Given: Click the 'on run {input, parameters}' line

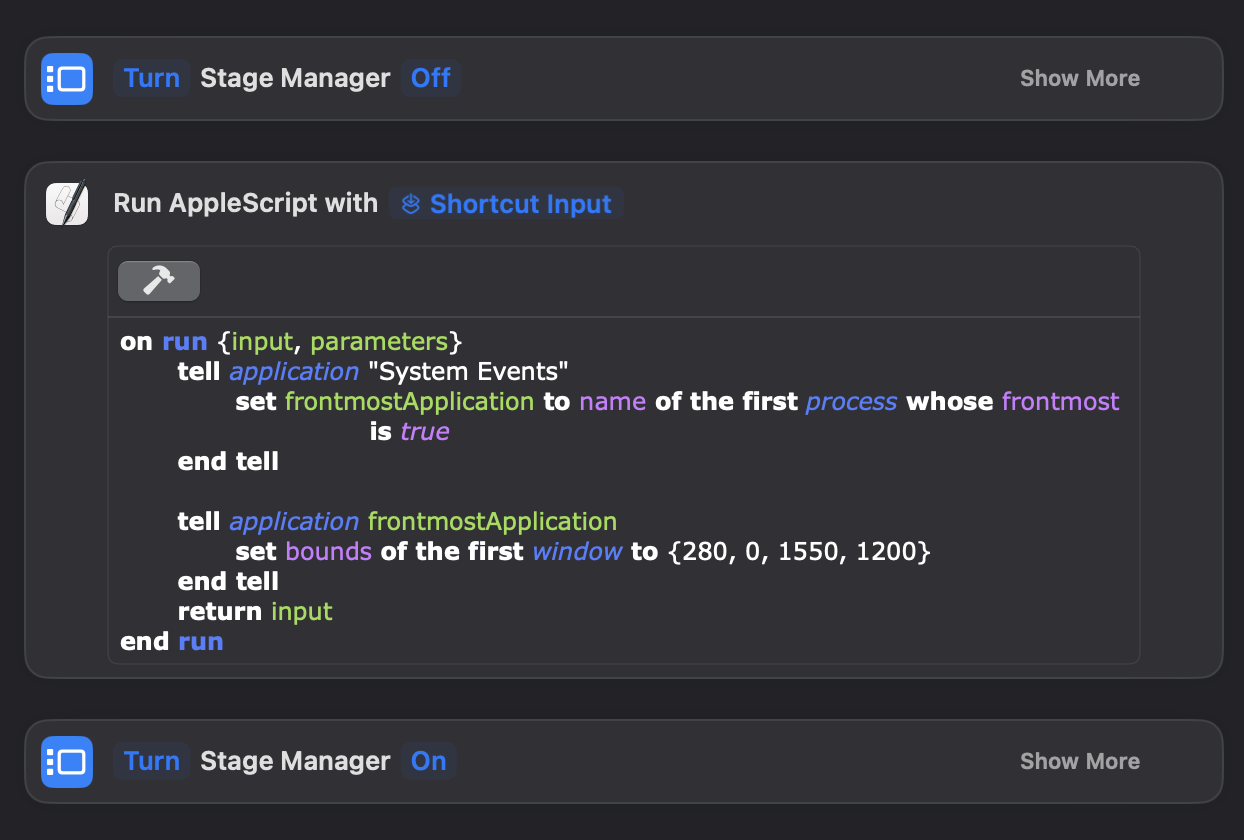Looking at the screenshot, I should point(291,342).
